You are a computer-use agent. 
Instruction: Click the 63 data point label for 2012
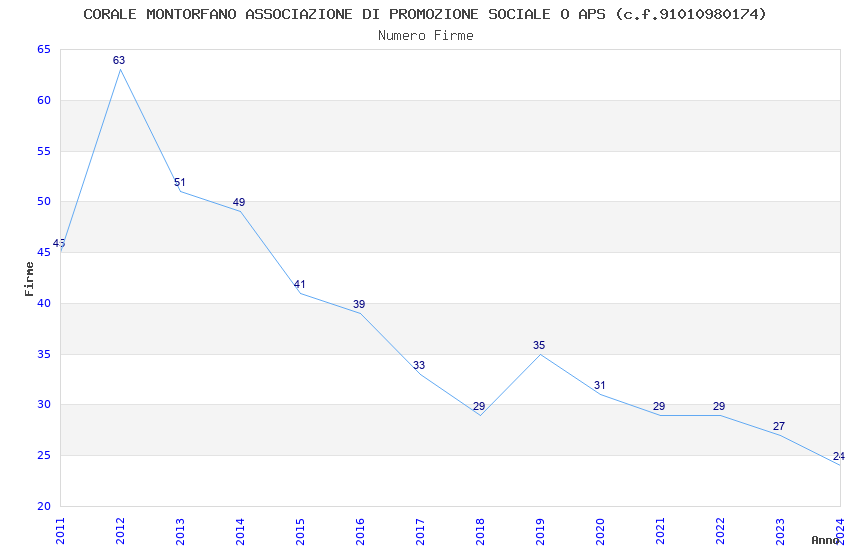pyautogui.click(x=119, y=60)
